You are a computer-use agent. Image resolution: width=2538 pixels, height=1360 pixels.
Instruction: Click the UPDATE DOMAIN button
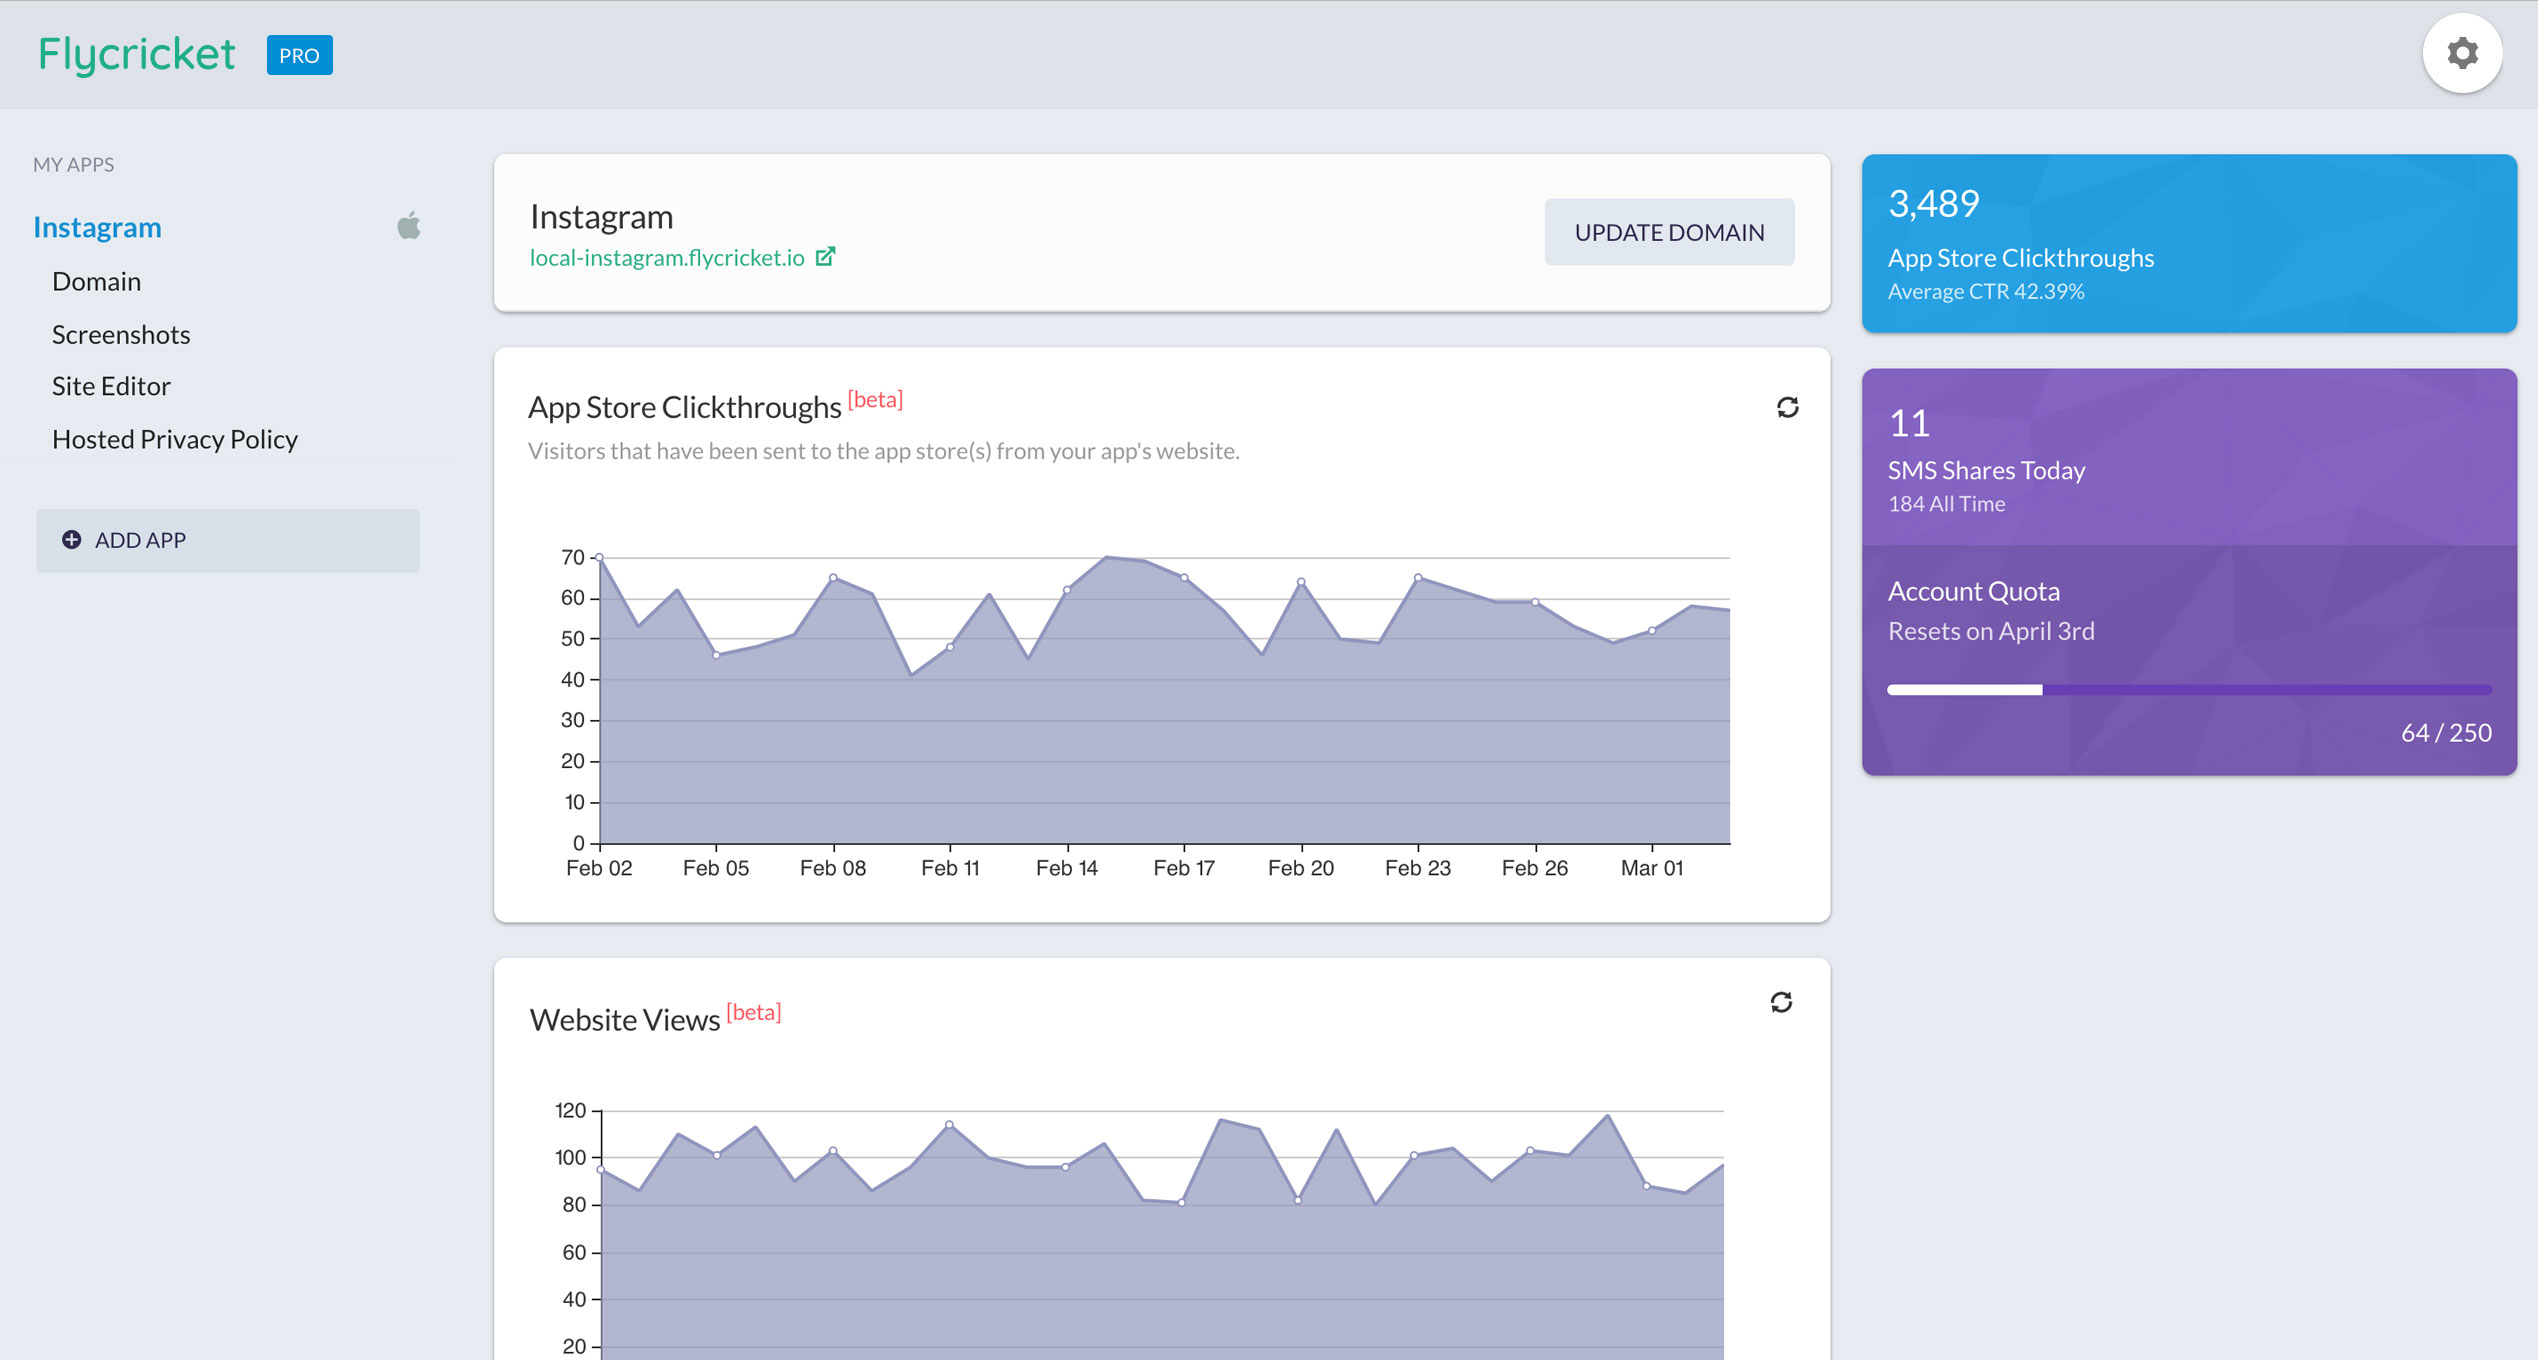[1669, 232]
